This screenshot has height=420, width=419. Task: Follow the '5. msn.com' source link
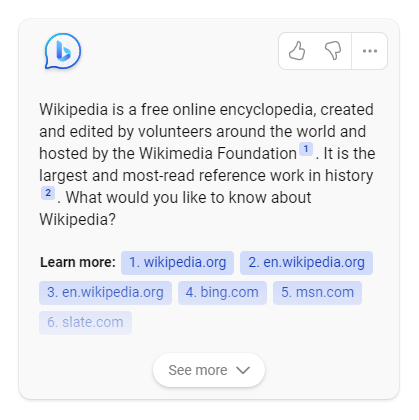[x=317, y=293]
